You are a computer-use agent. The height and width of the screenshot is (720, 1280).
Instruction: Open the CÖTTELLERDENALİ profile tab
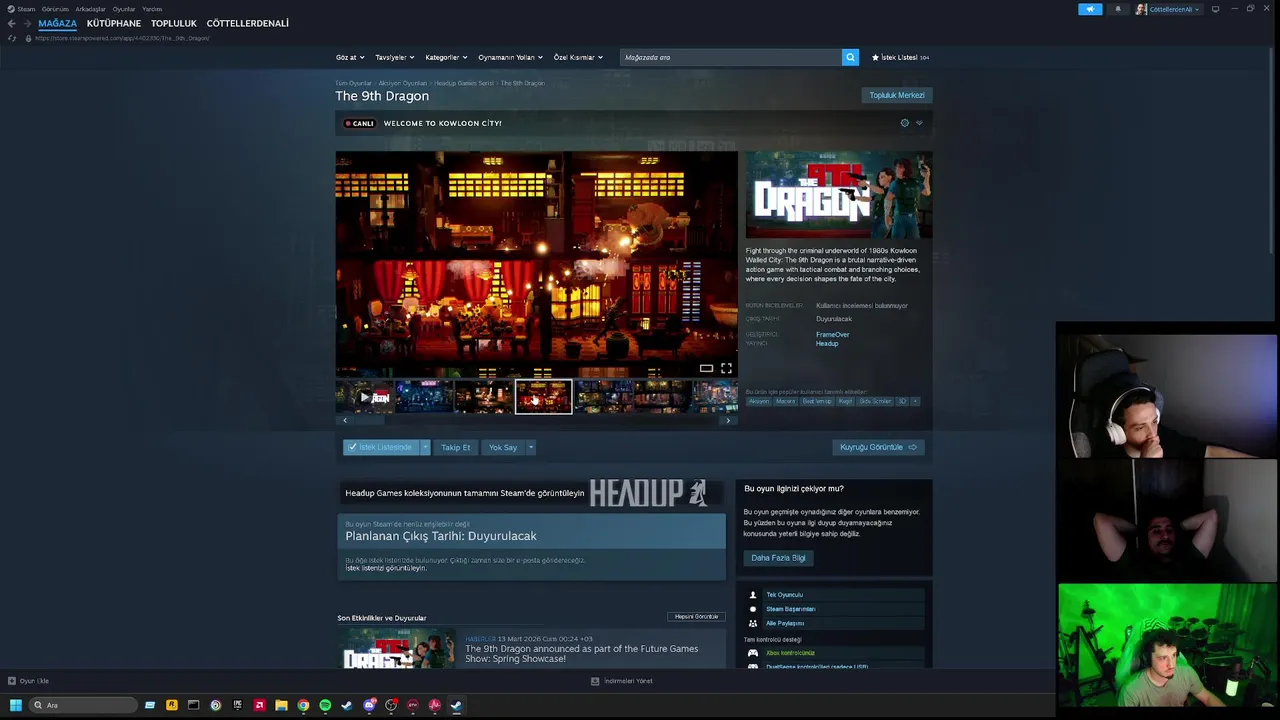tap(247, 23)
